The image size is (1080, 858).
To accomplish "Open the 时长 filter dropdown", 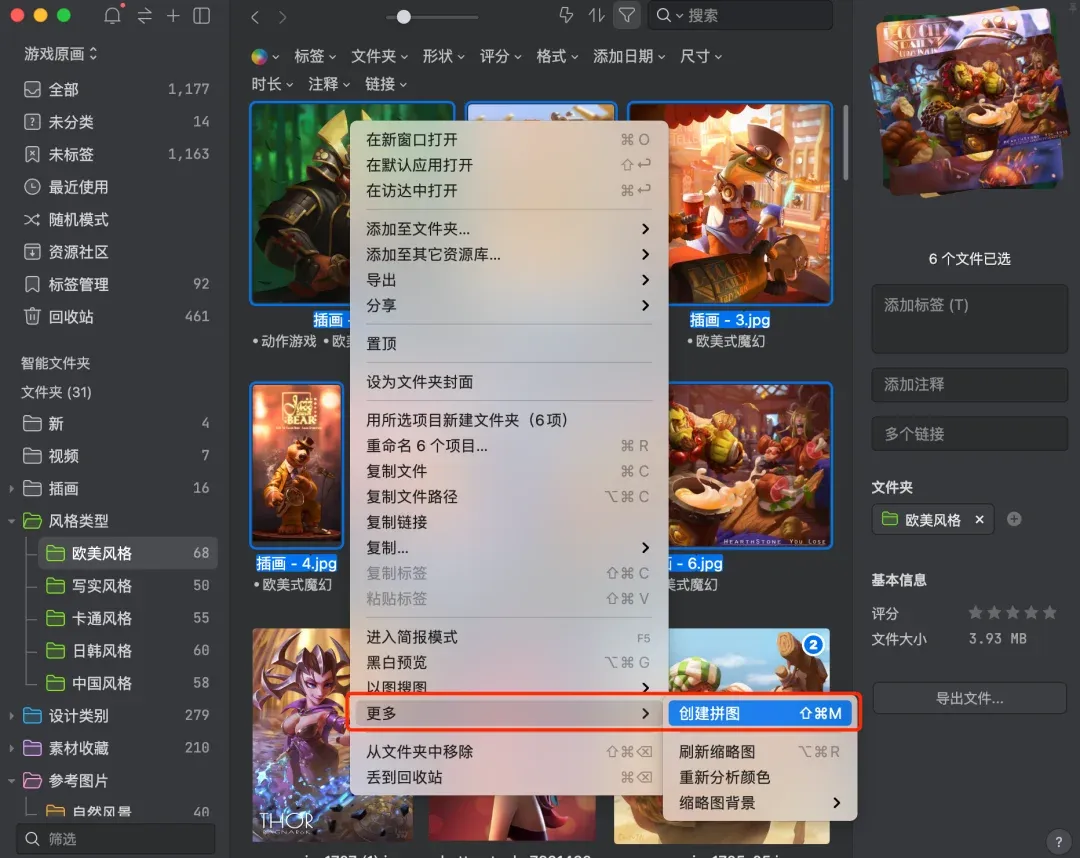I will tap(272, 84).
